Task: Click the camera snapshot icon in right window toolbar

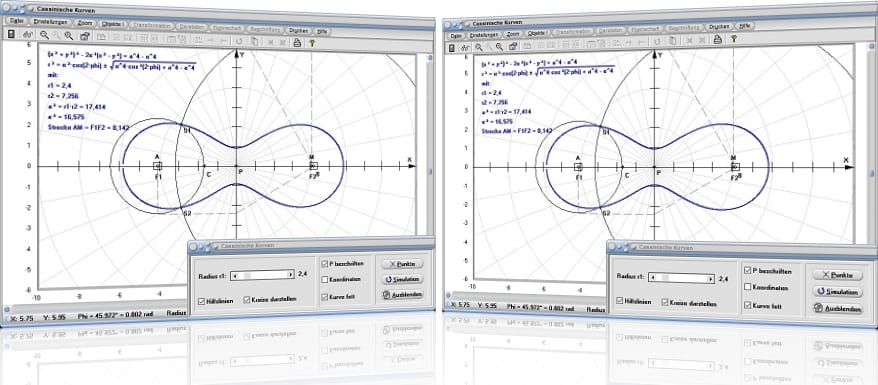Action: coord(513,46)
